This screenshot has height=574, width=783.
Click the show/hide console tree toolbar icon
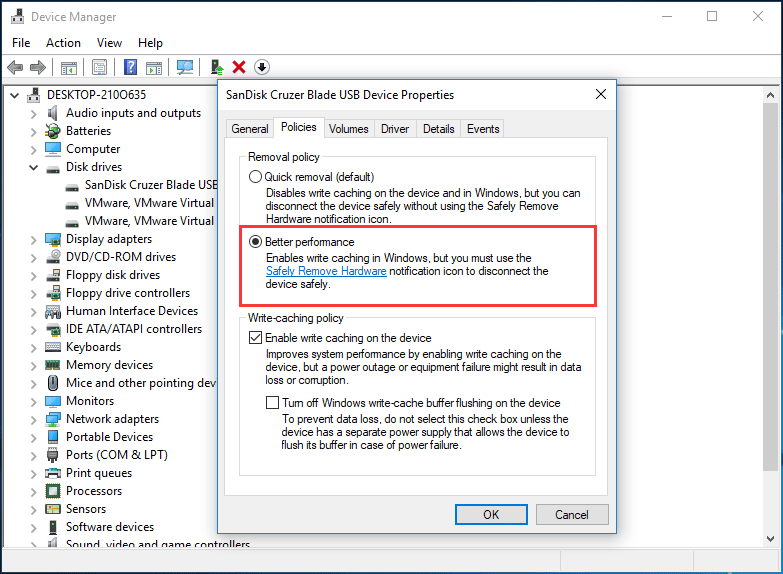click(69, 67)
